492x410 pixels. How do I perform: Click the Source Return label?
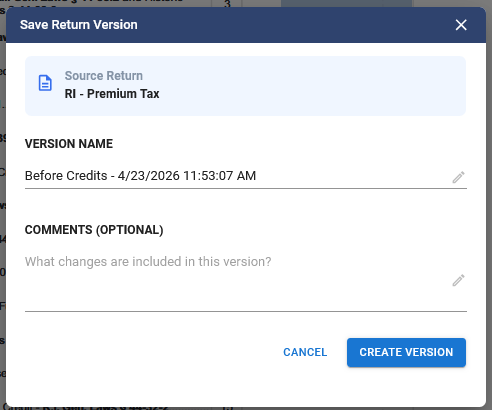[104, 76]
